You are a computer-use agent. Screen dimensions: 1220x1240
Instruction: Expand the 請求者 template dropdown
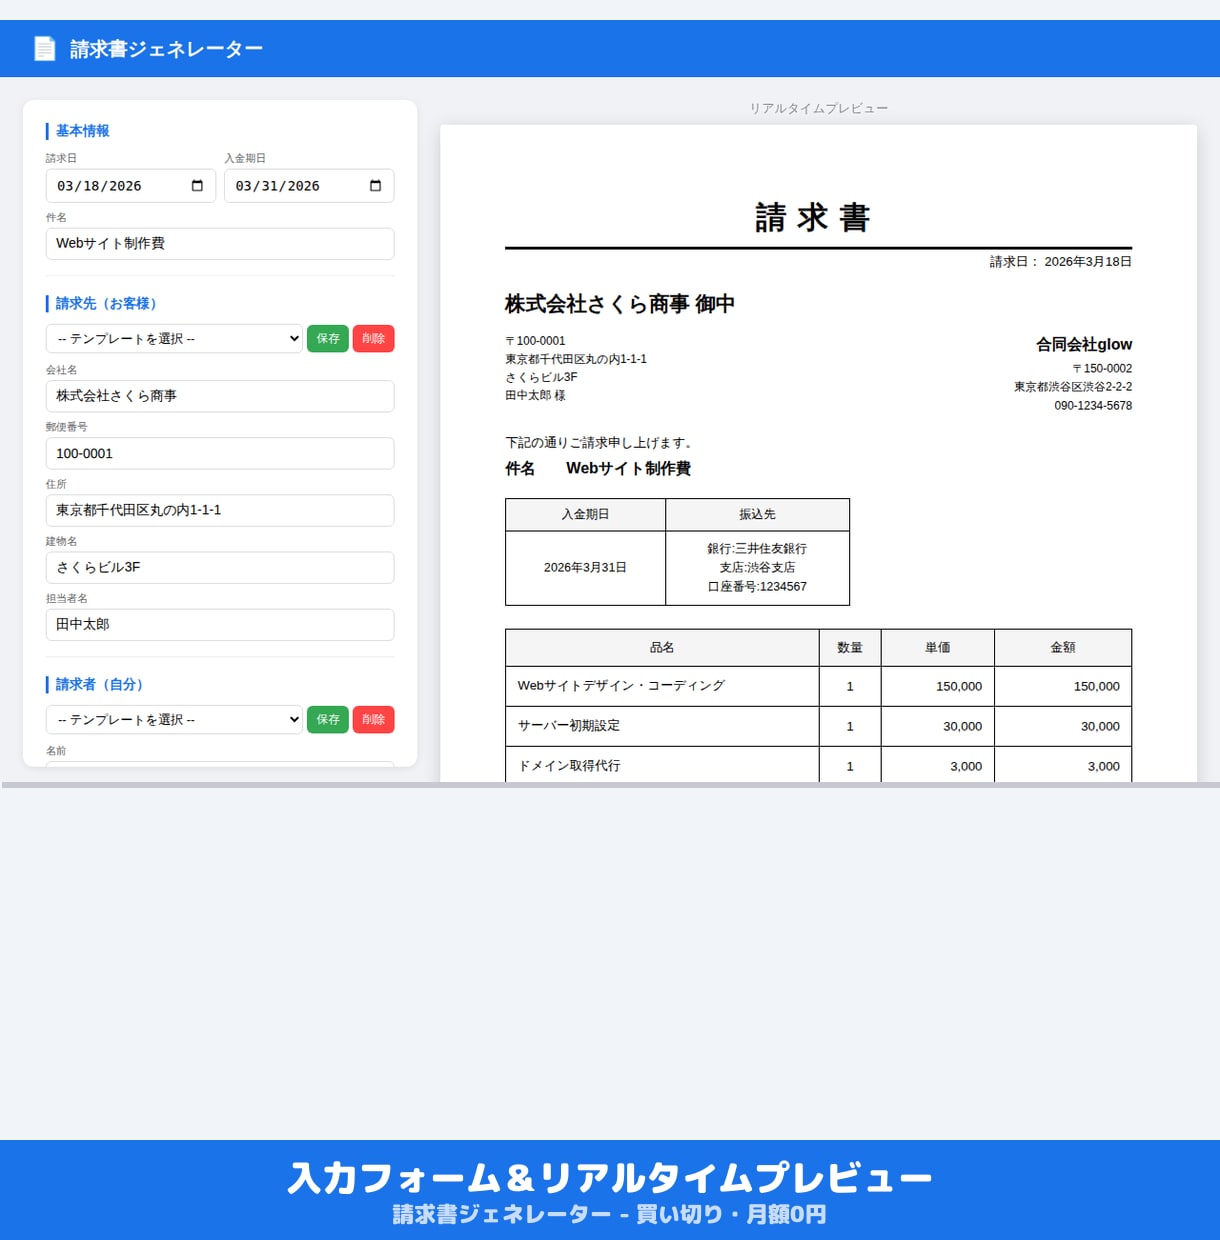click(174, 720)
